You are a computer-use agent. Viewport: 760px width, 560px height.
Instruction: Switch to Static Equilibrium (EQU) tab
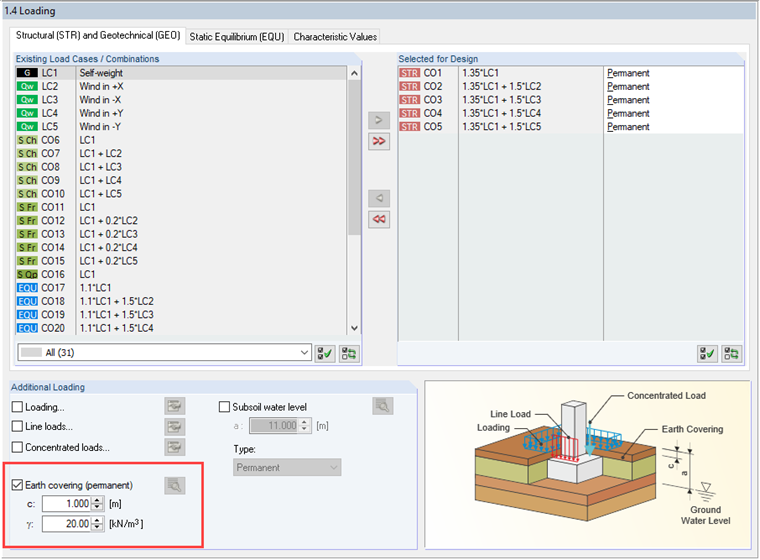pos(237,37)
